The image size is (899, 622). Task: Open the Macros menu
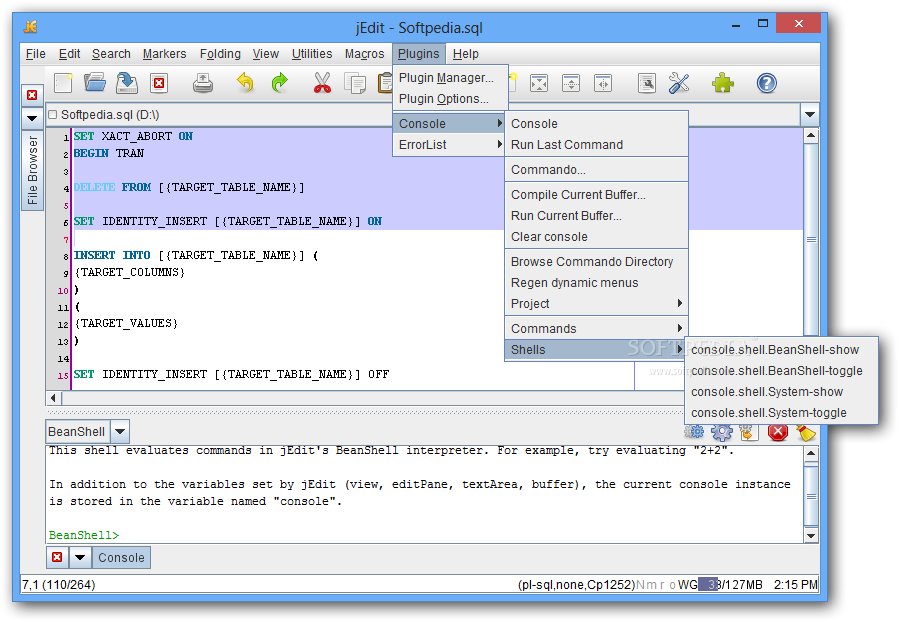click(x=365, y=54)
